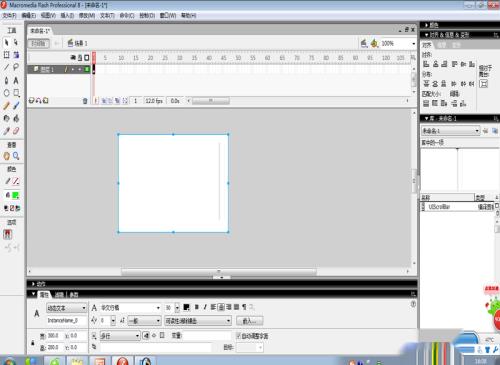Open the character position dropdown
Image resolution: width=500 pixels, height=365 pixels.
tap(145, 321)
